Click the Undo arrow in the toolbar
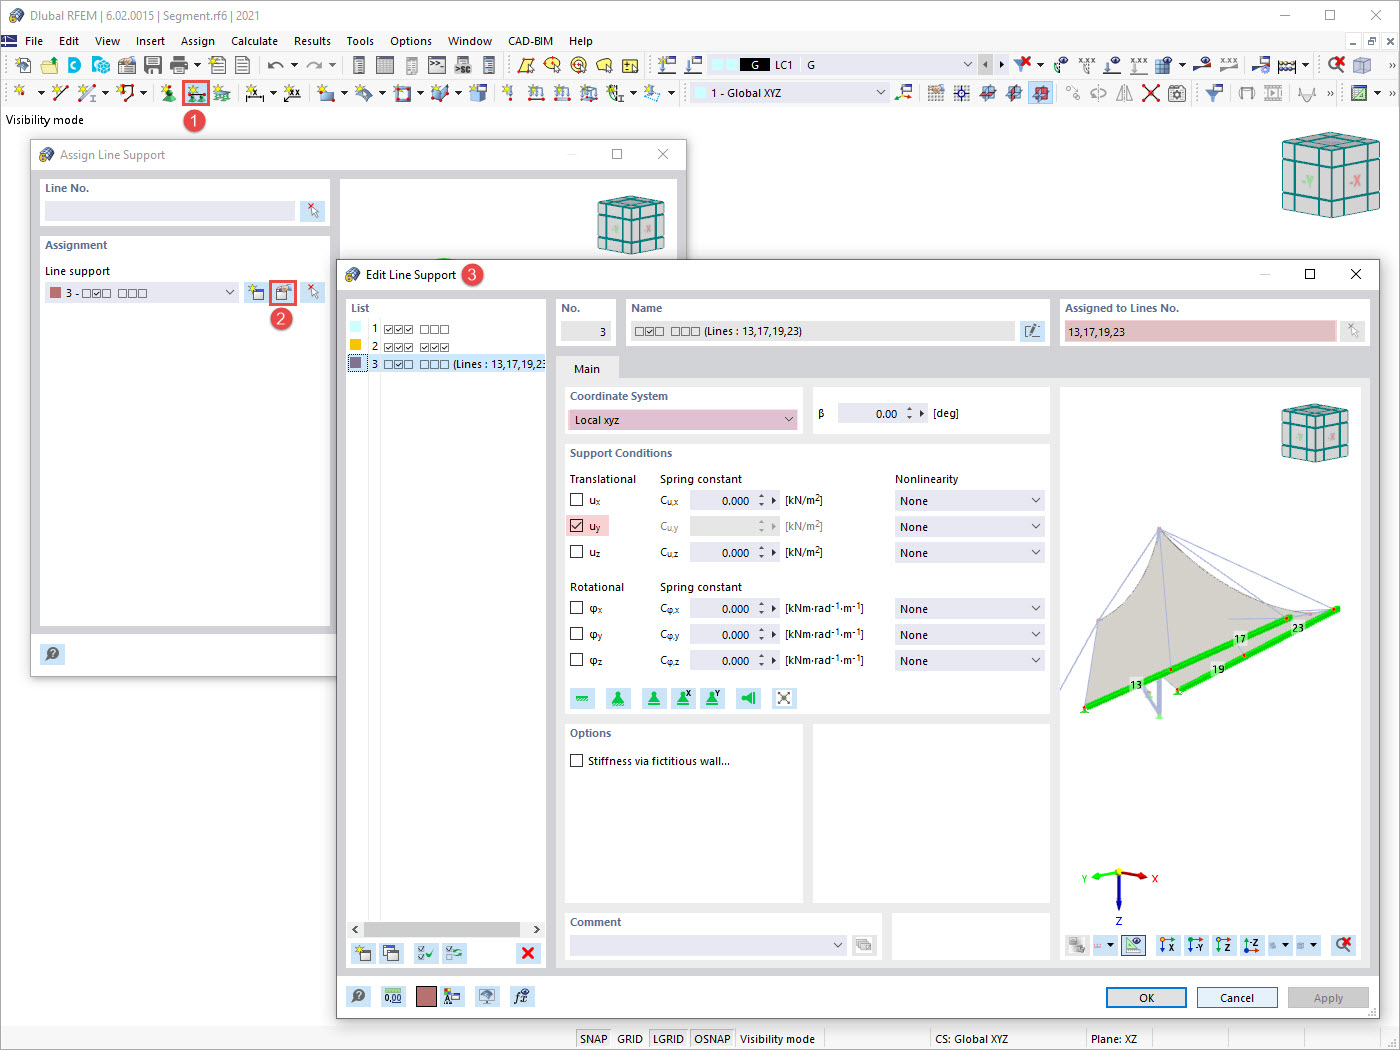This screenshot has width=1400, height=1050. pyautogui.click(x=276, y=65)
